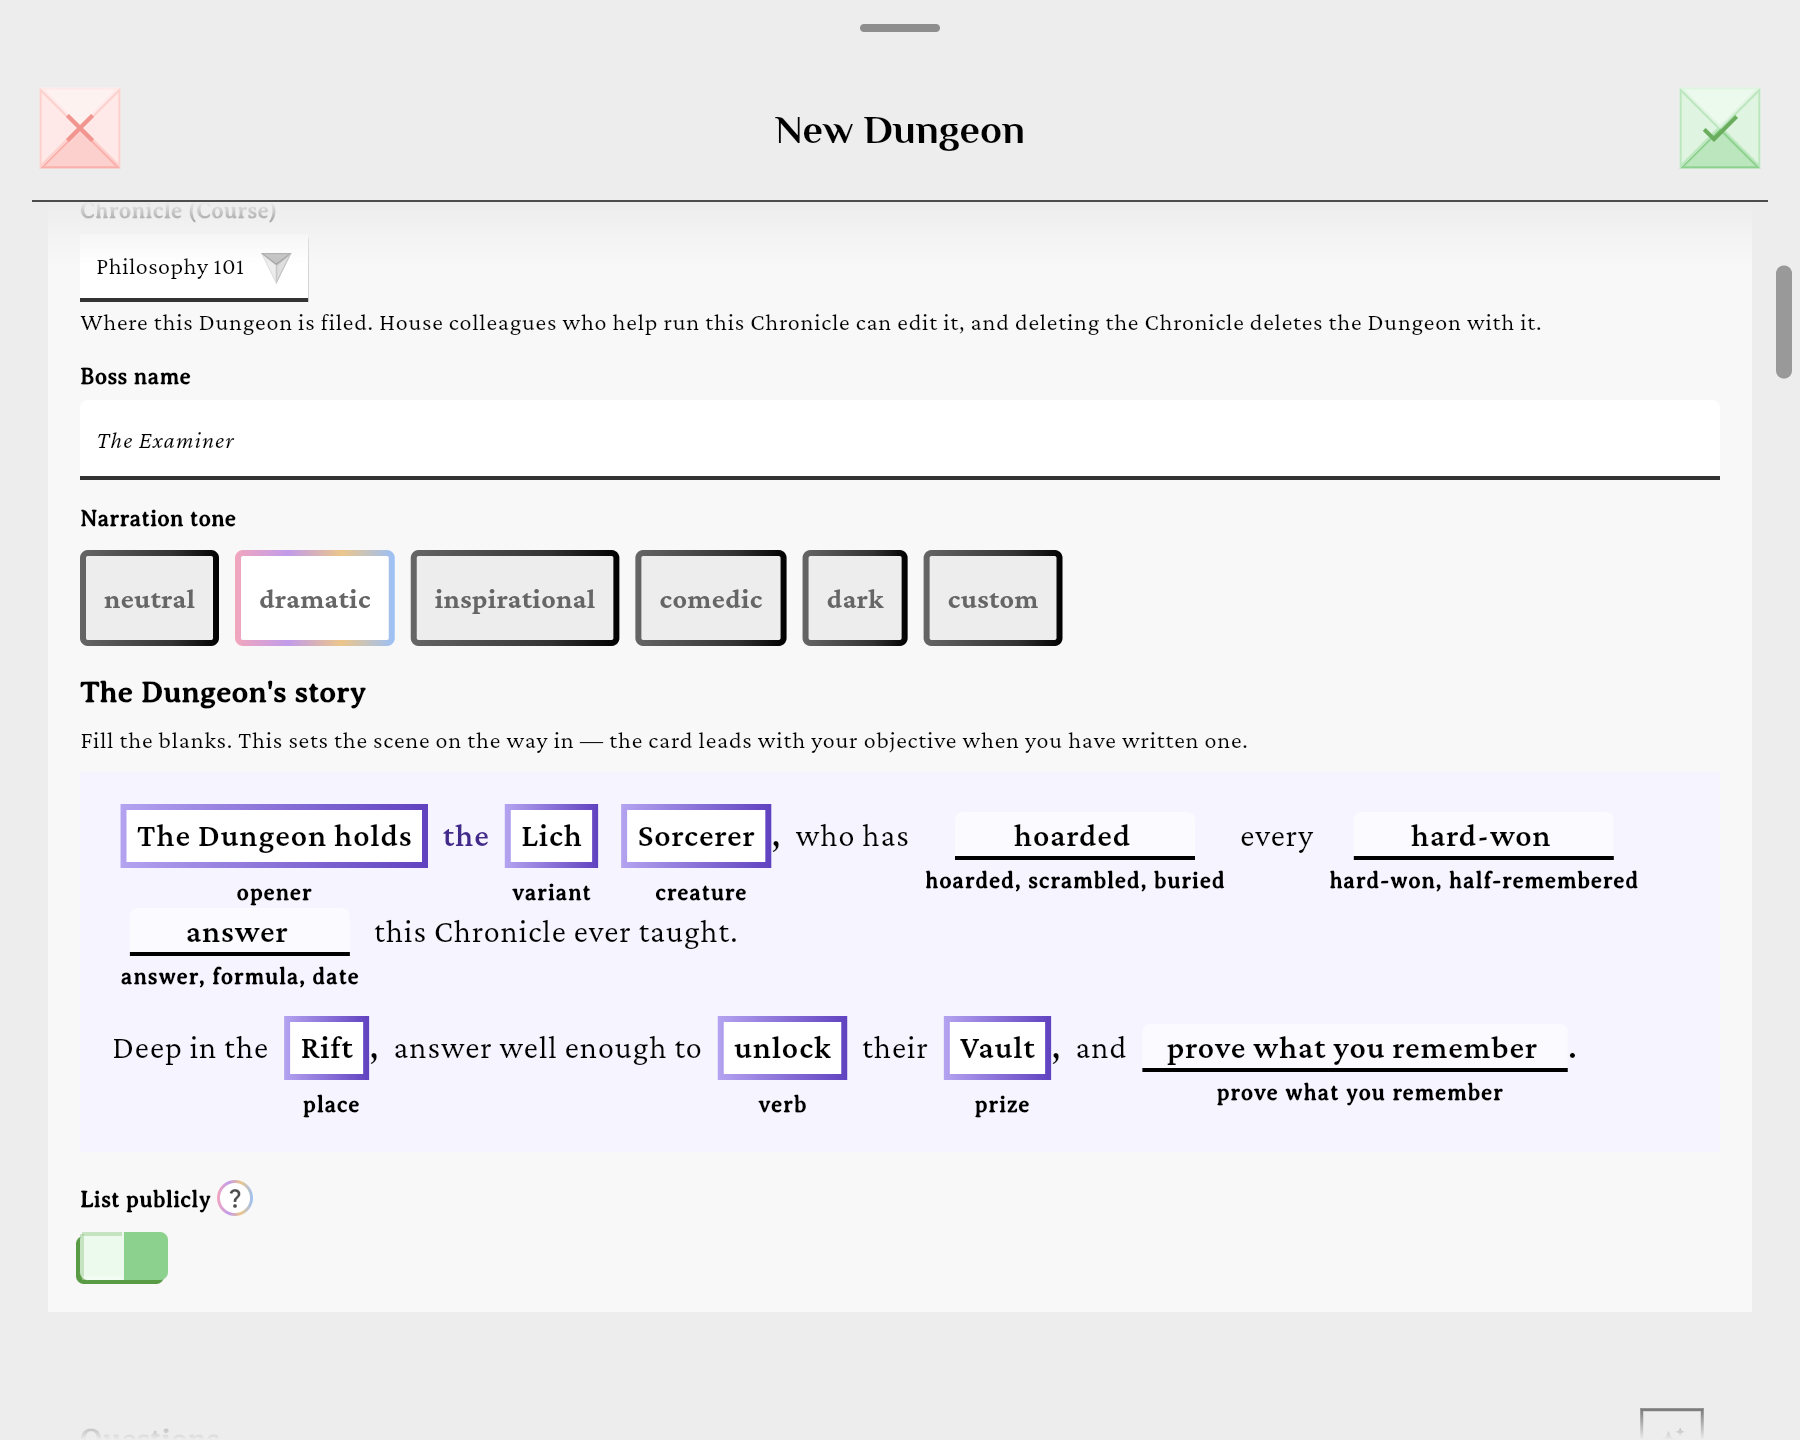Click the 'New Dungeon' title
This screenshot has height=1440, width=1800.
pyautogui.click(x=900, y=130)
